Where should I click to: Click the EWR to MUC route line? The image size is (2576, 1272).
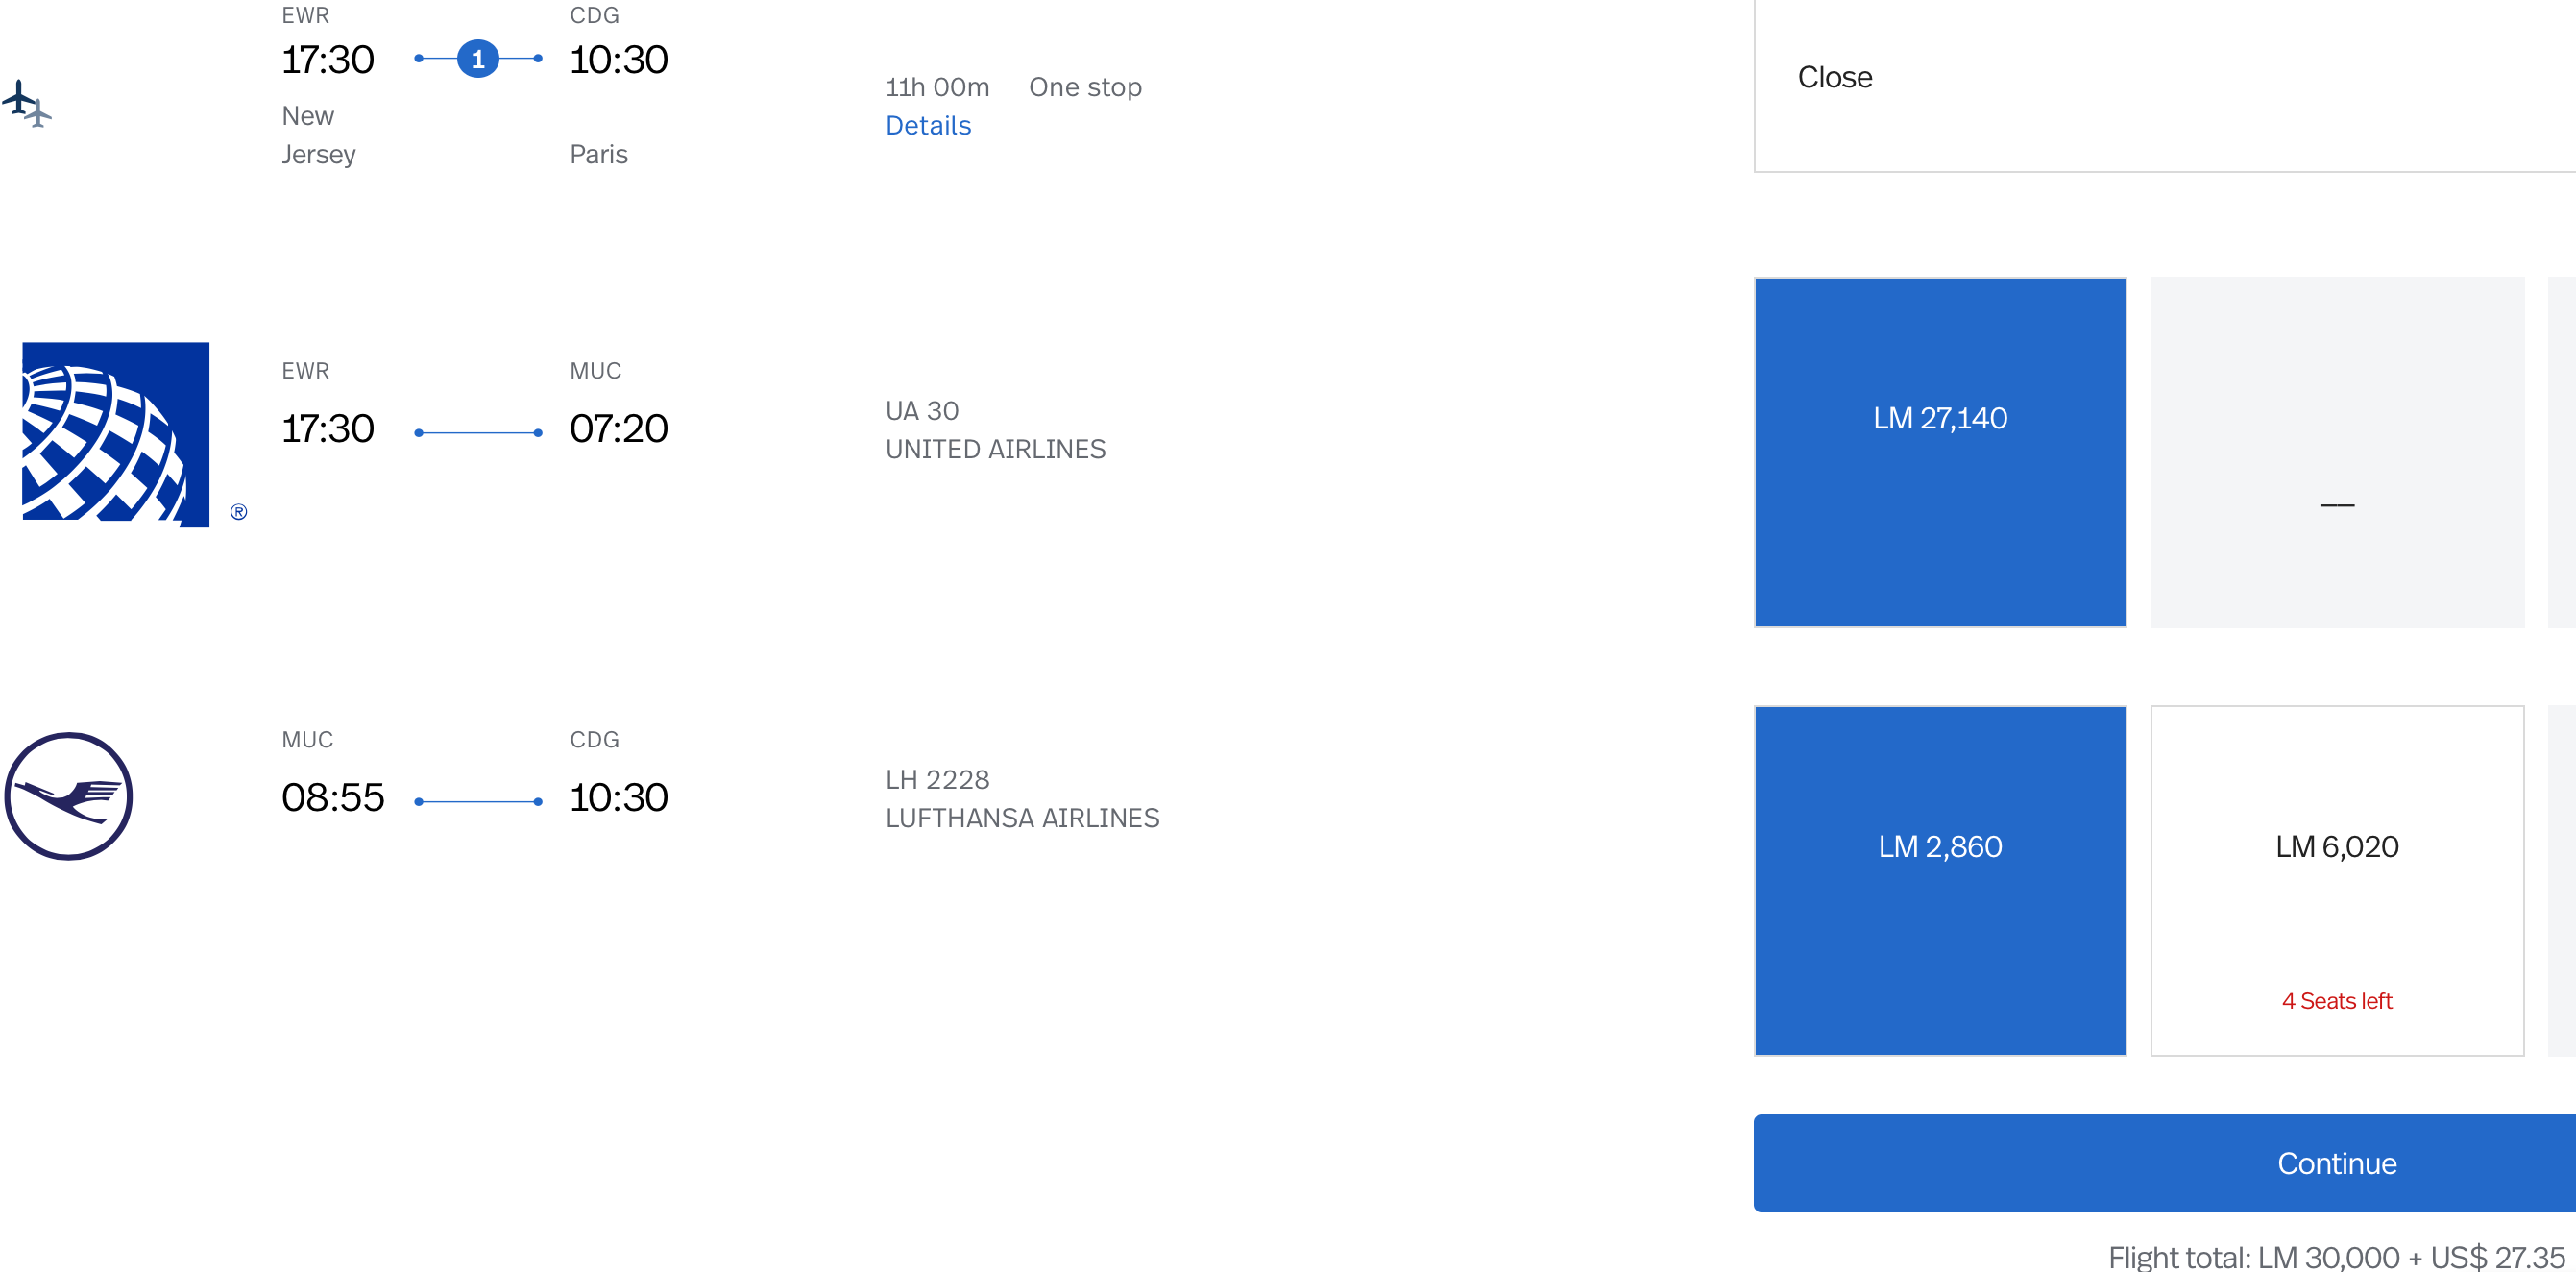478,433
